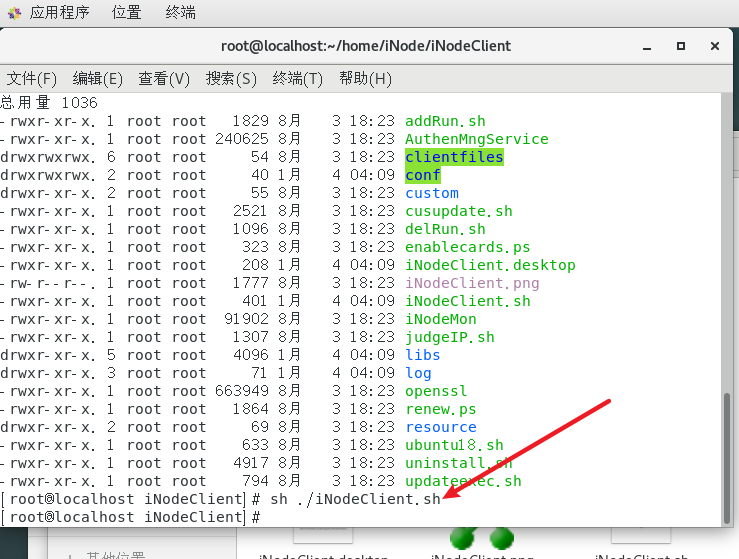Click the 终端 item in top panel
Viewport: 739px width, 559px height.
[x=181, y=12]
